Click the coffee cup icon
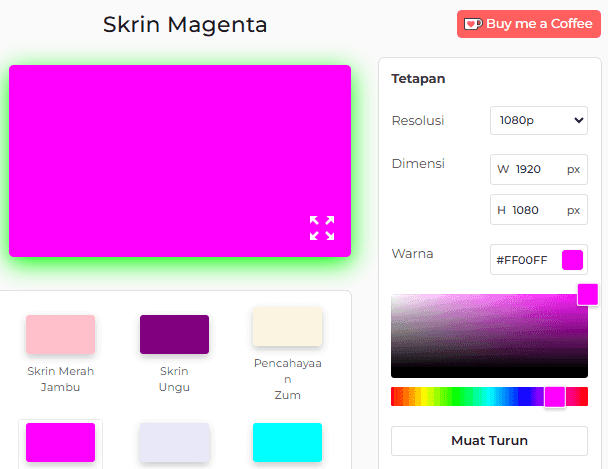 tap(472, 24)
